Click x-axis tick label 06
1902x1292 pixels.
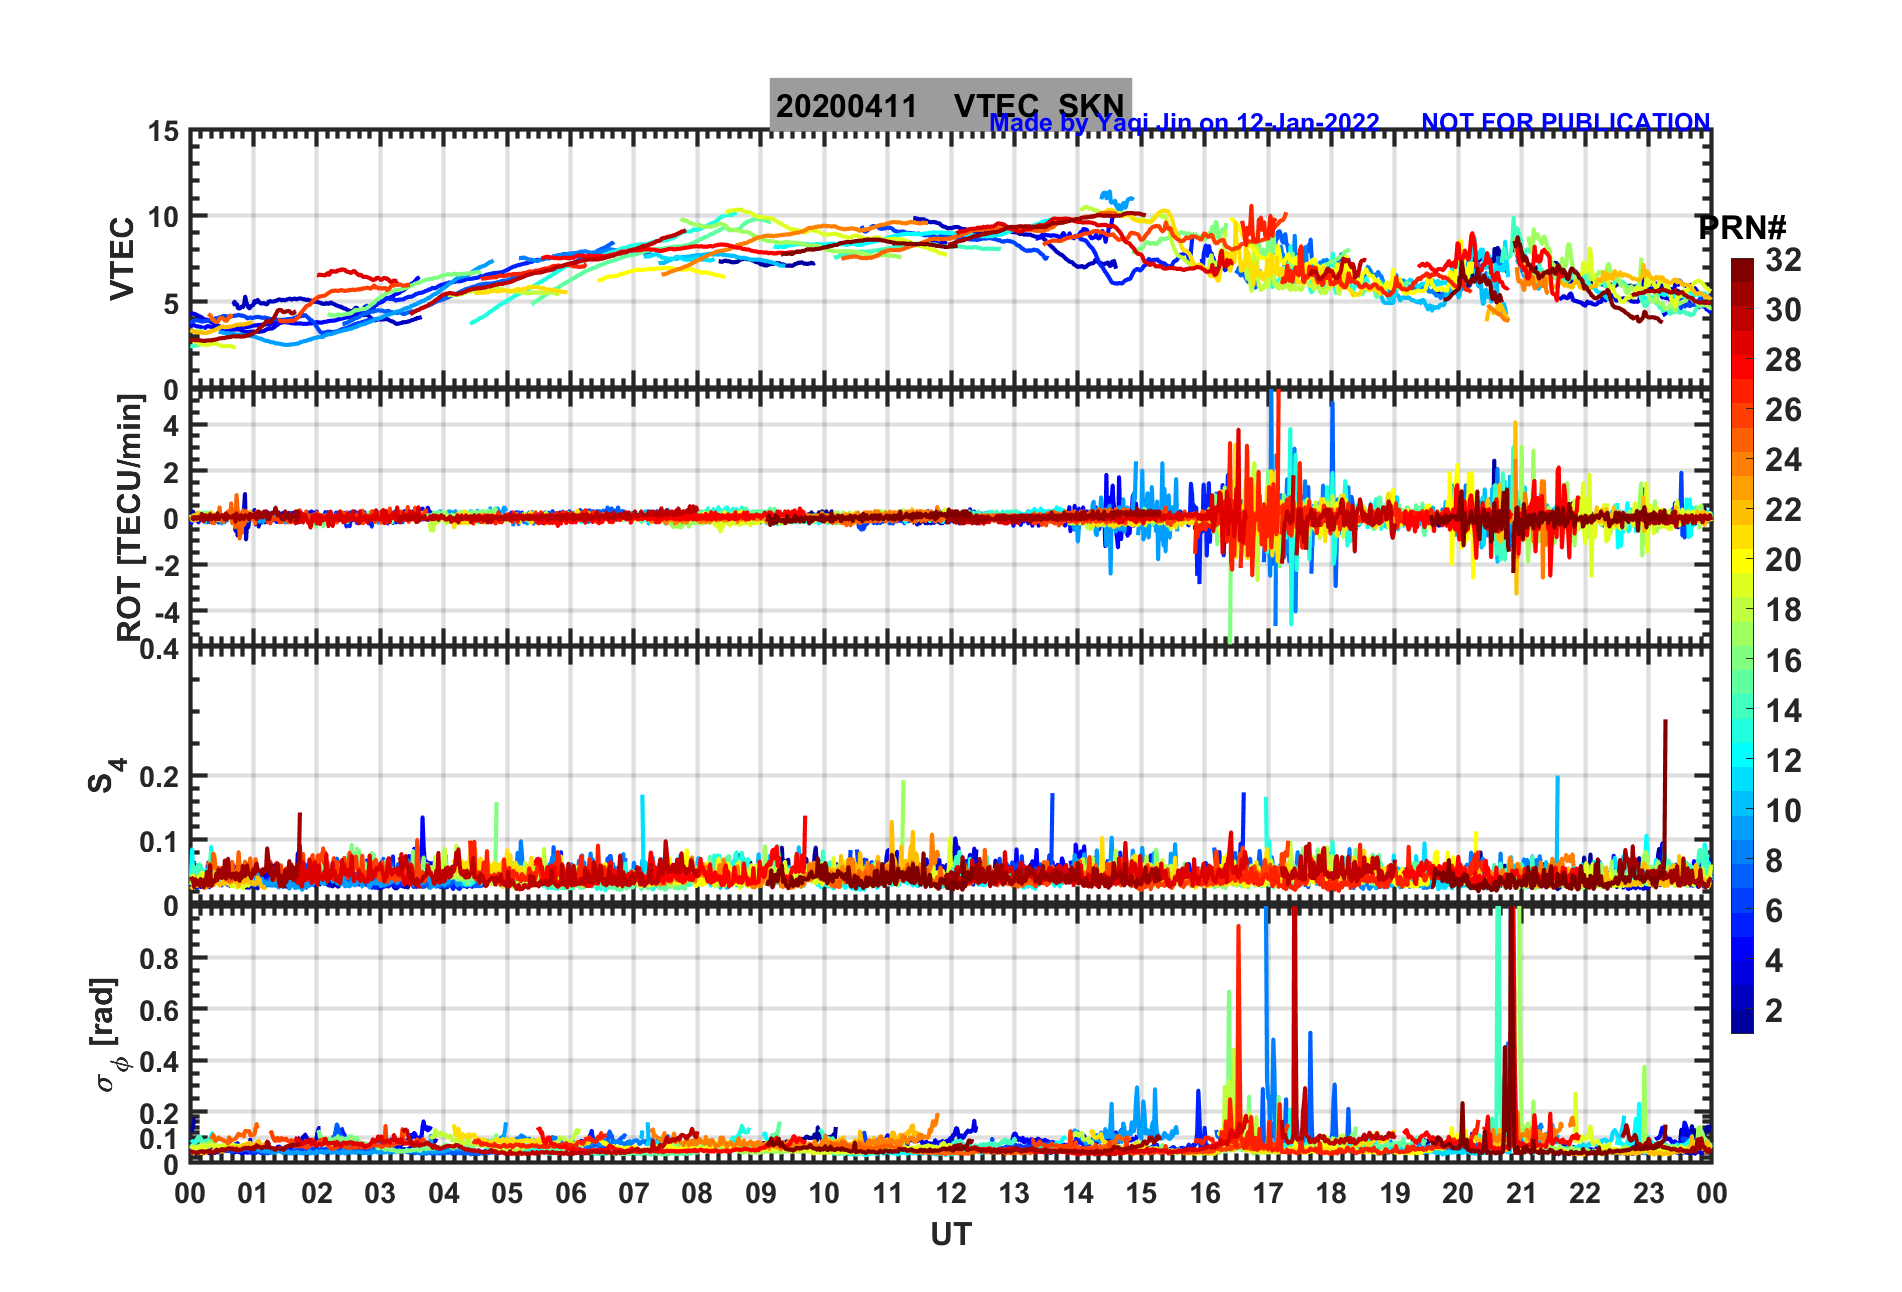pyautogui.click(x=571, y=1193)
